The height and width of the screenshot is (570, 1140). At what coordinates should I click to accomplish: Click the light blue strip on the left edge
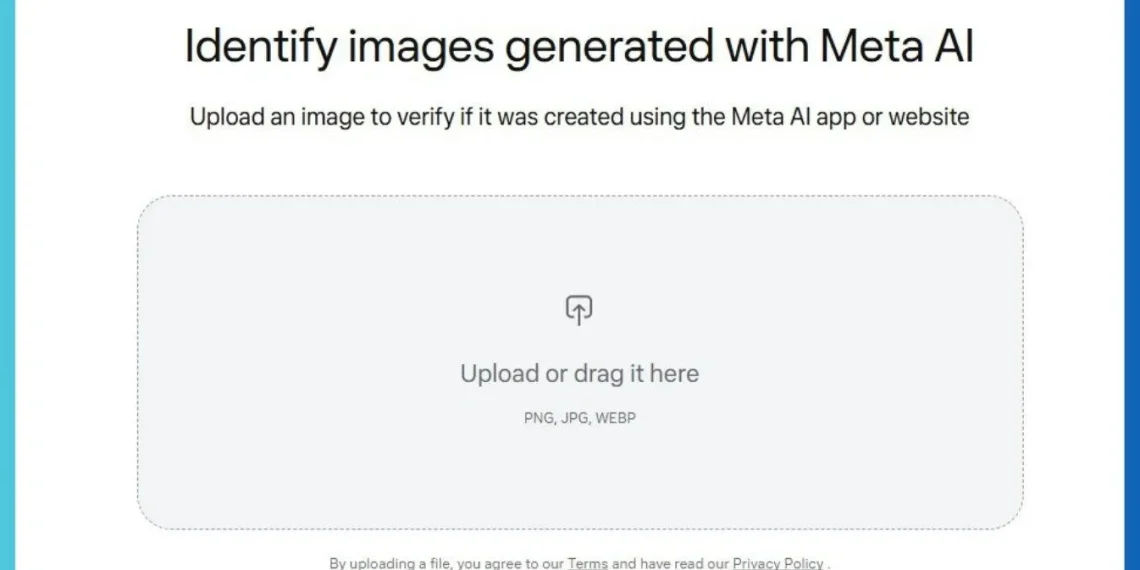[7, 285]
